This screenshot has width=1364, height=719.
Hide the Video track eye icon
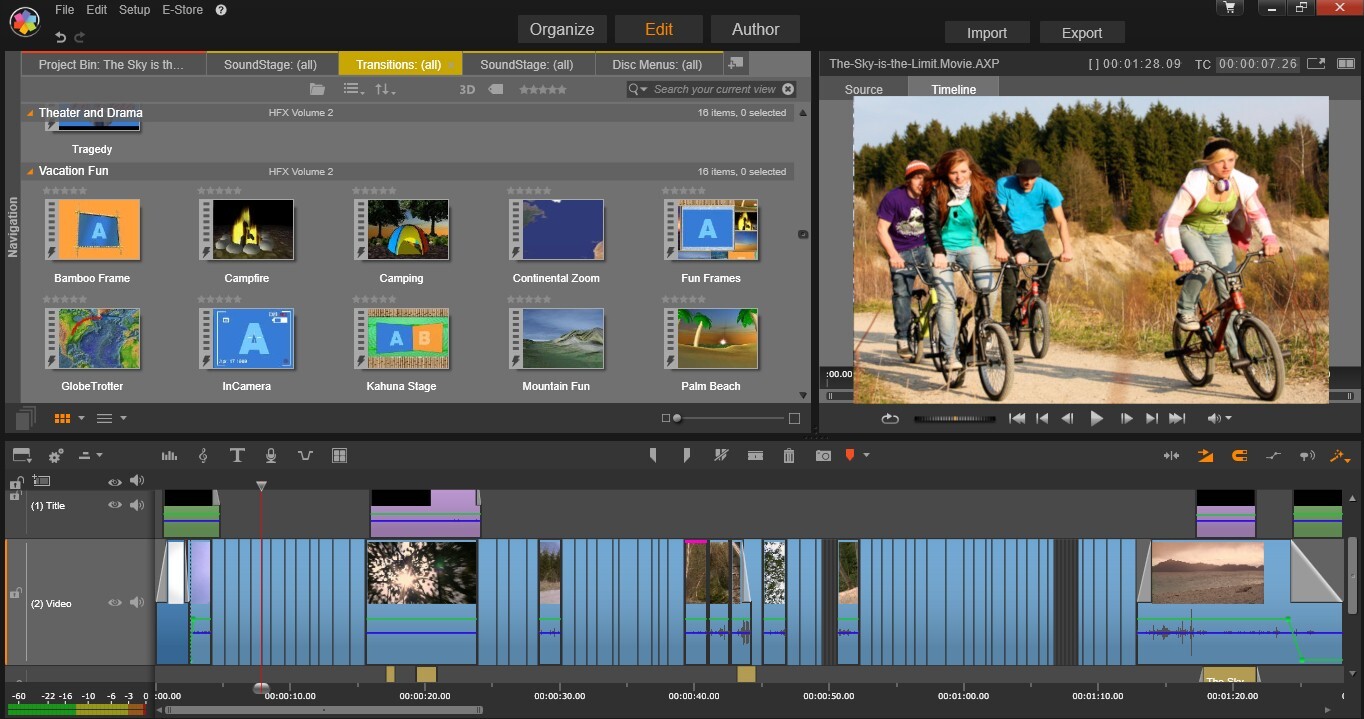click(x=115, y=603)
